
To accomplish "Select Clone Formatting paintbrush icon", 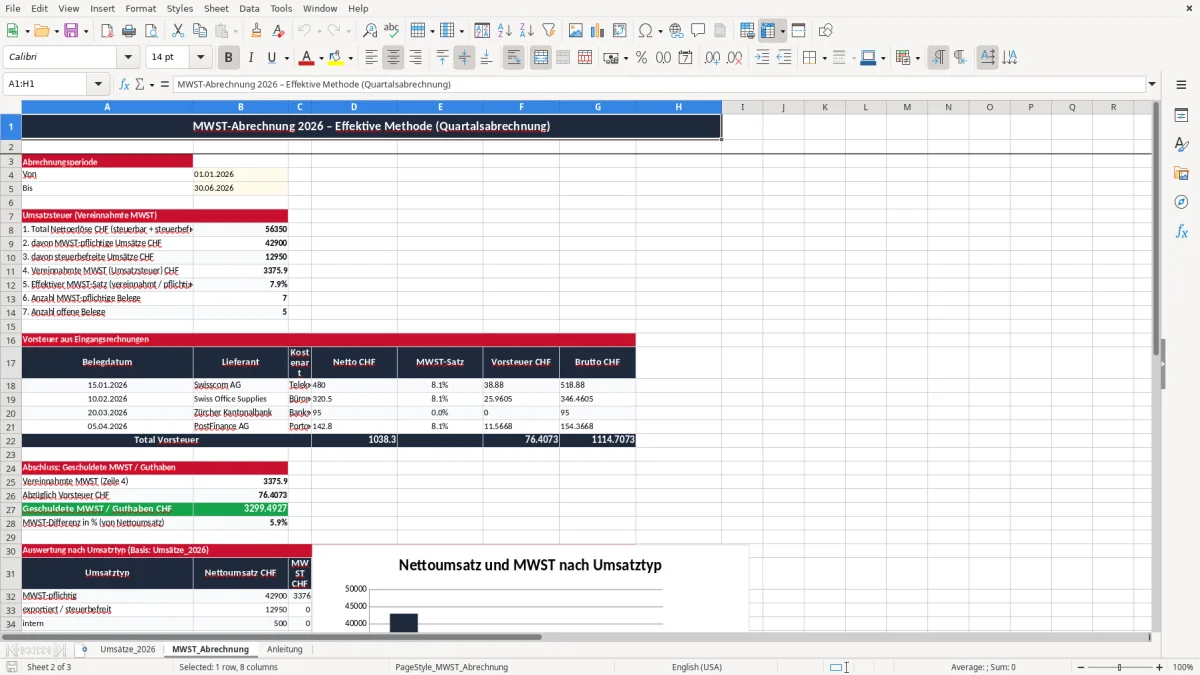I will coord(257,31).
